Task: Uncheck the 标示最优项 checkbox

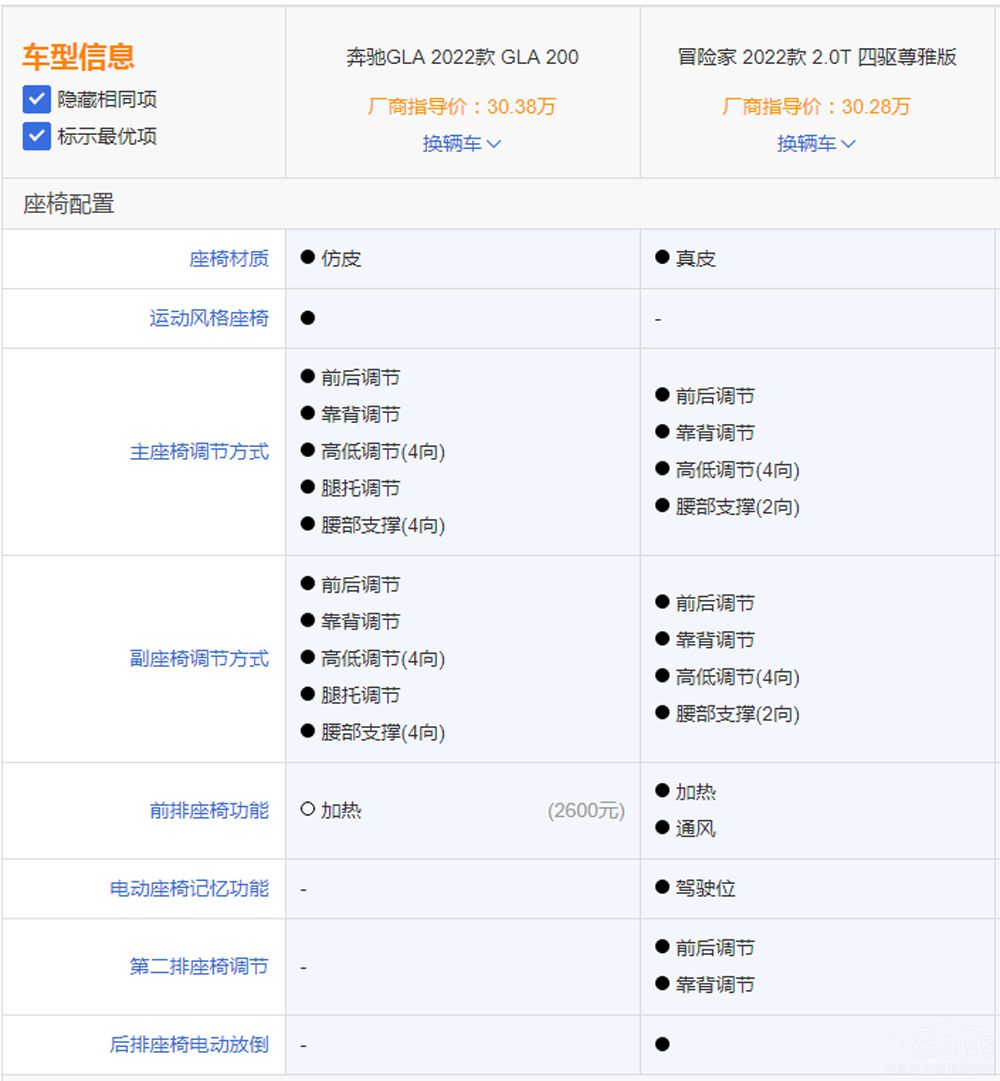Action: click(37, 136)
